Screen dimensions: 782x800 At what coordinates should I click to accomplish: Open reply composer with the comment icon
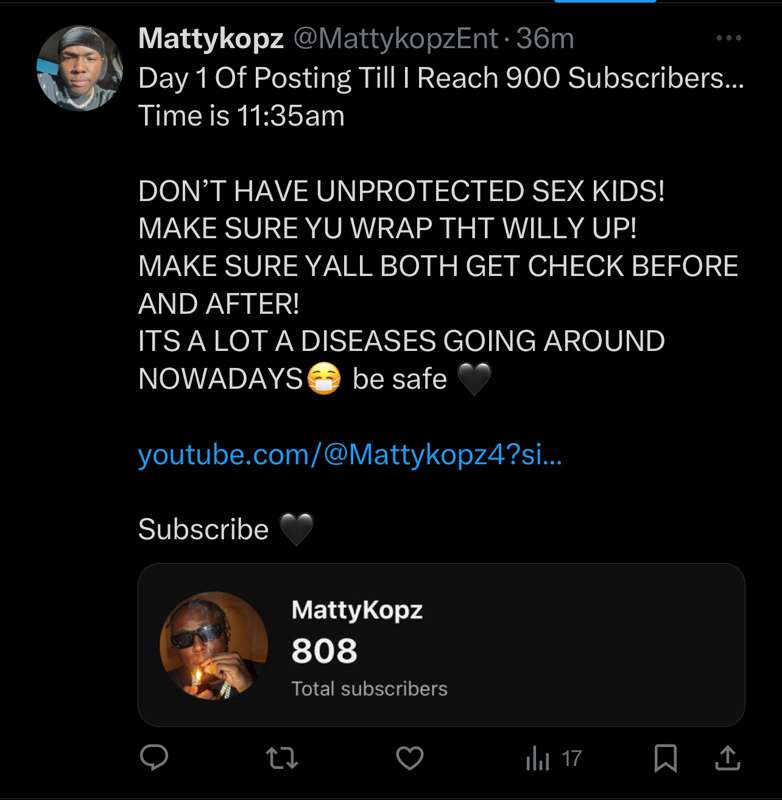coord(153,759)
